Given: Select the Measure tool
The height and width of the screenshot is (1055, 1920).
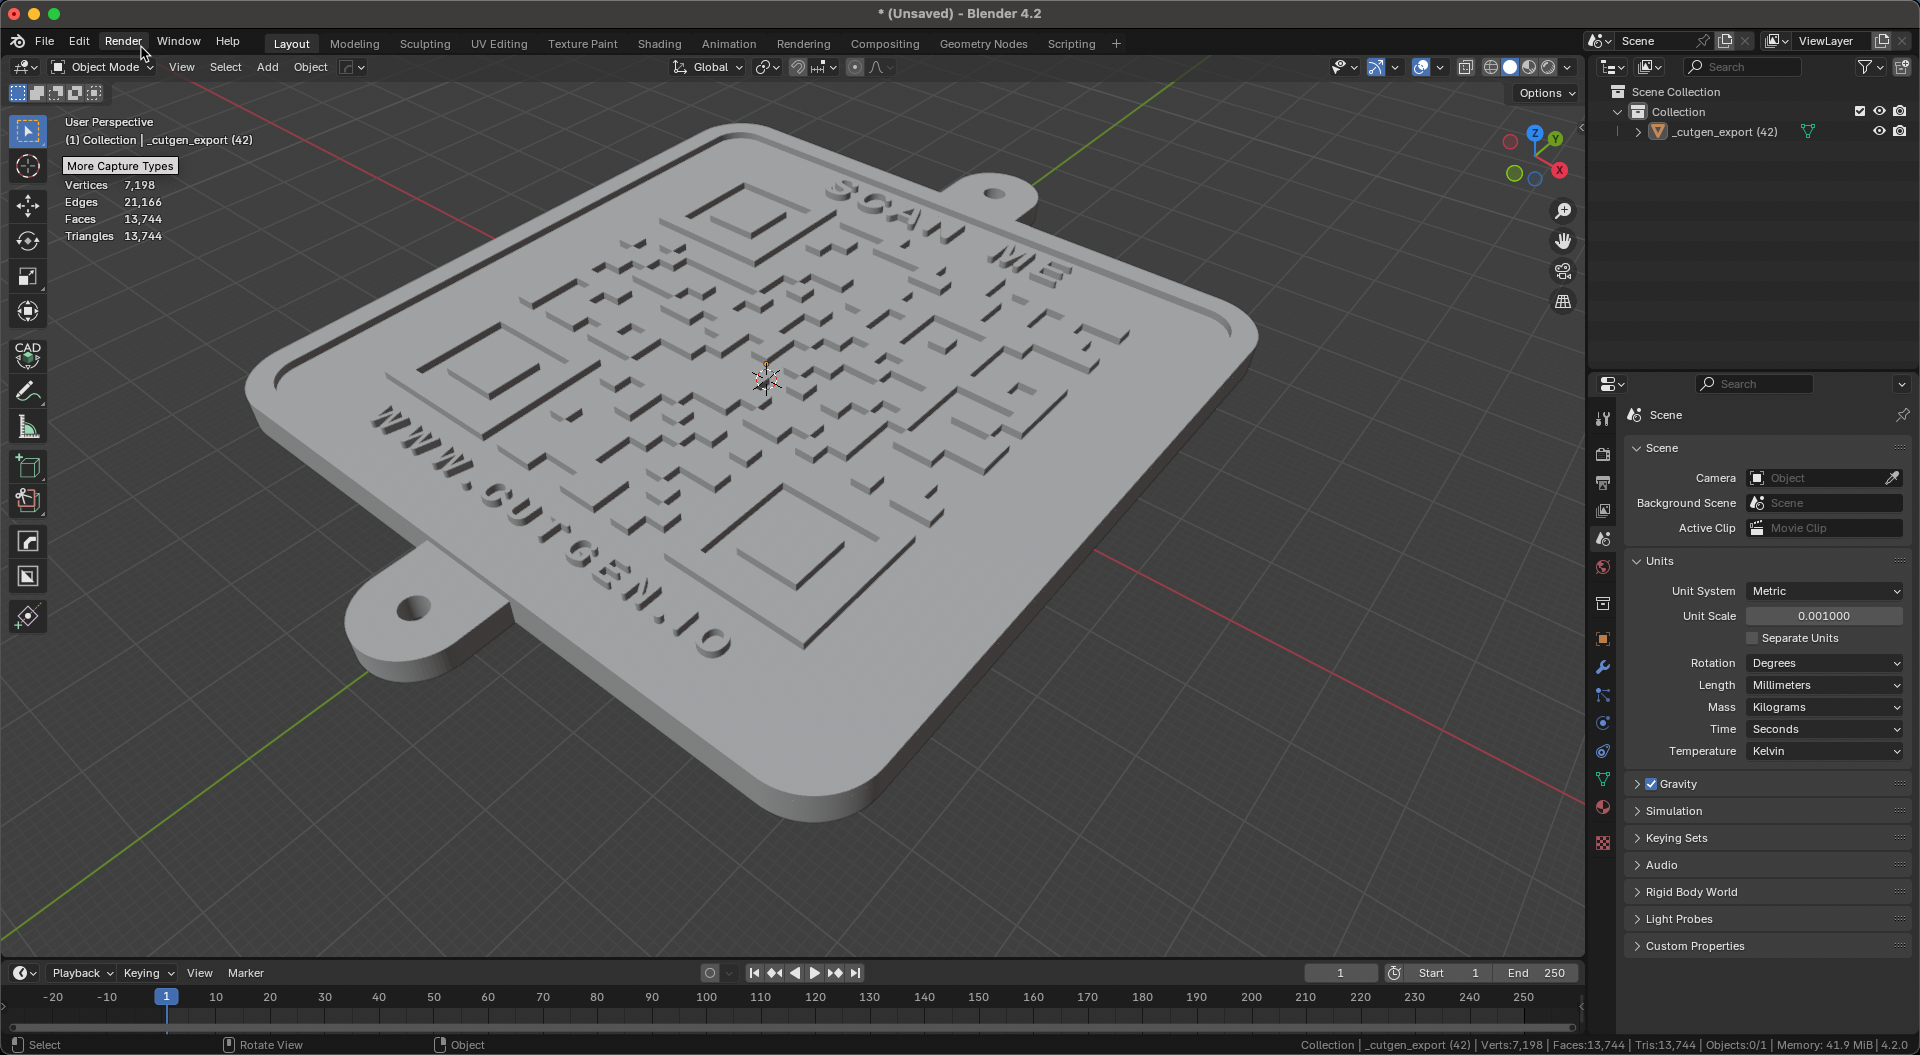Looking at the screenshot, I should (x=28, y=428).
